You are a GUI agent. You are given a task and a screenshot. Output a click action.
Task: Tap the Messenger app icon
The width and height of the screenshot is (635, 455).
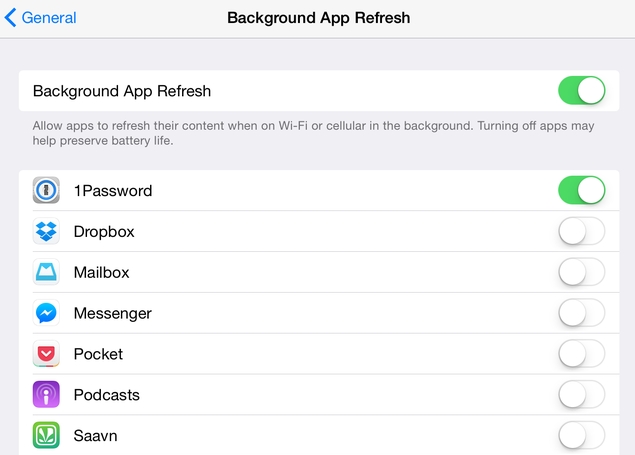(46, 313)
